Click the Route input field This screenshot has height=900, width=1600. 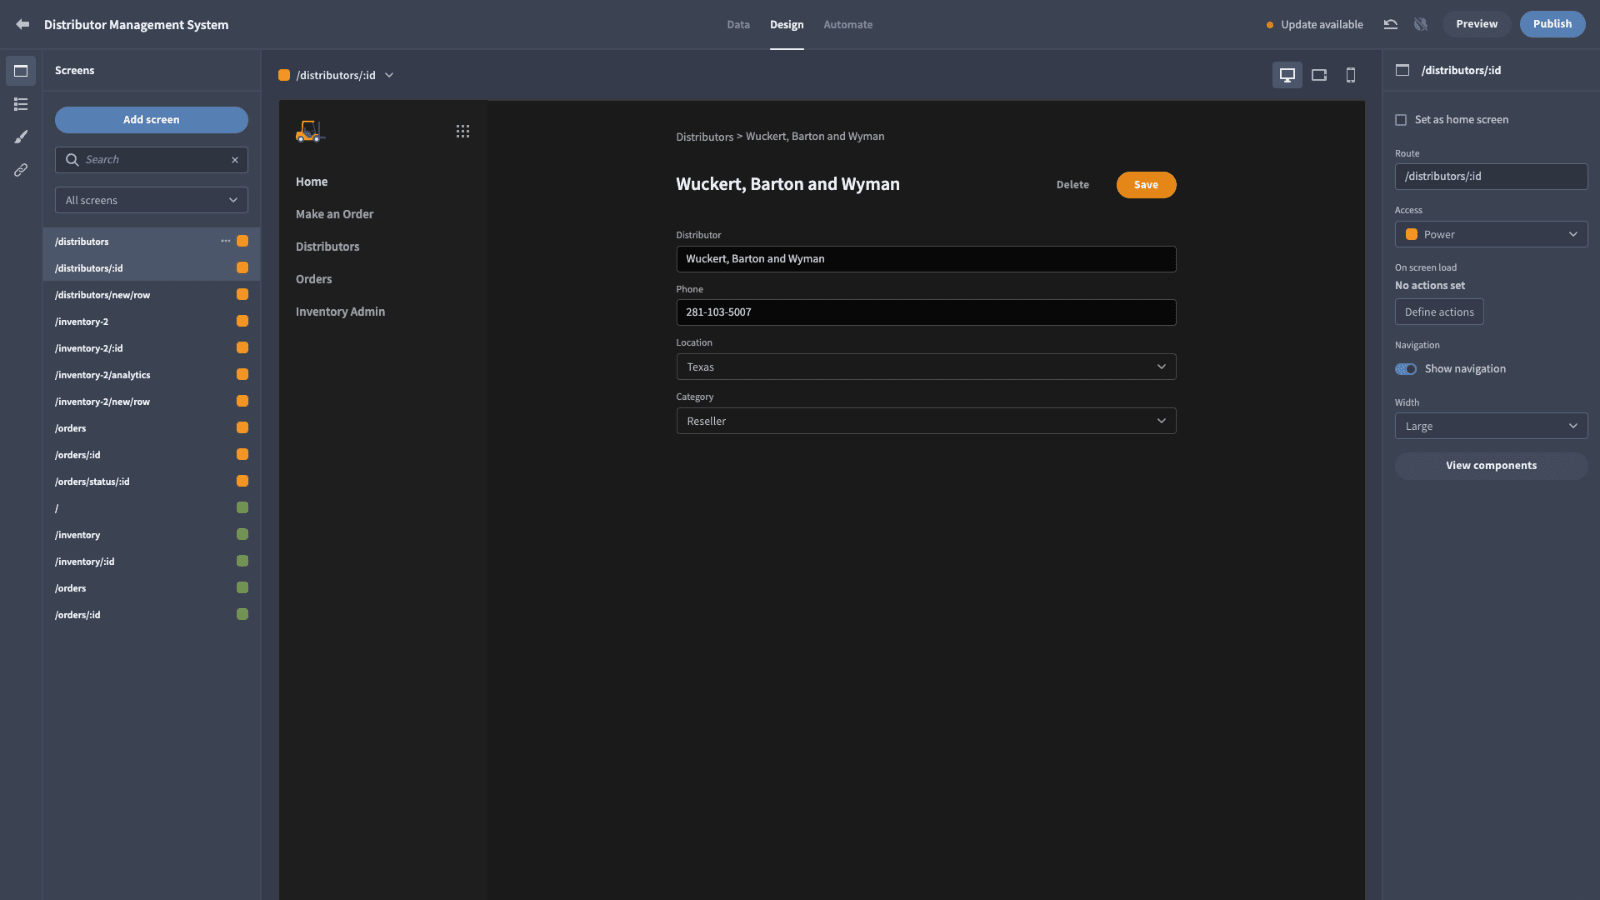(x=1491, y=176)
